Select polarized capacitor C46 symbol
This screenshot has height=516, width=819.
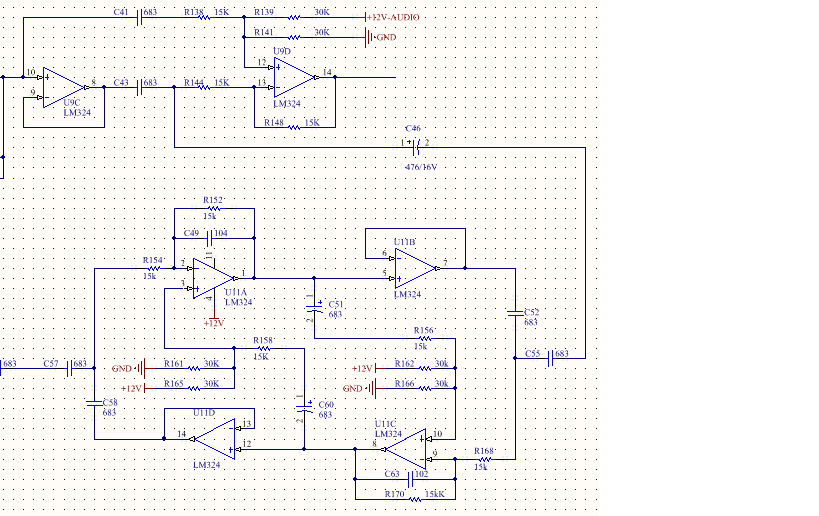[416, 148]
